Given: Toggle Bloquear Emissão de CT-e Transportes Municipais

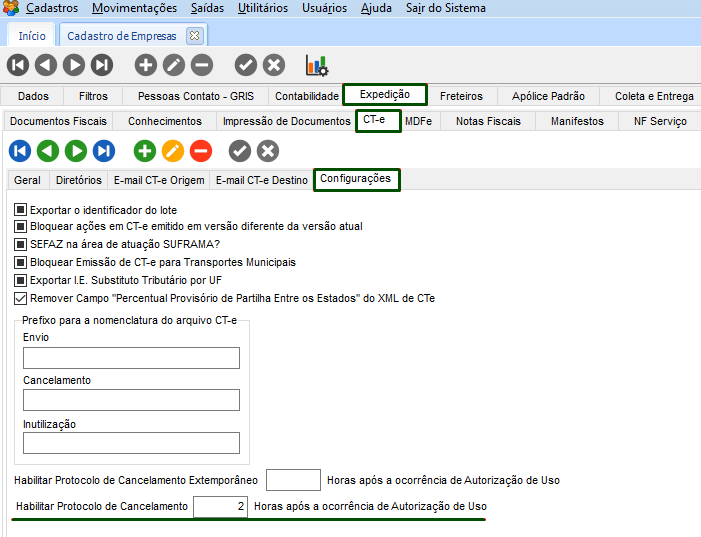Looking at the screenshot, I should point(20,262).
